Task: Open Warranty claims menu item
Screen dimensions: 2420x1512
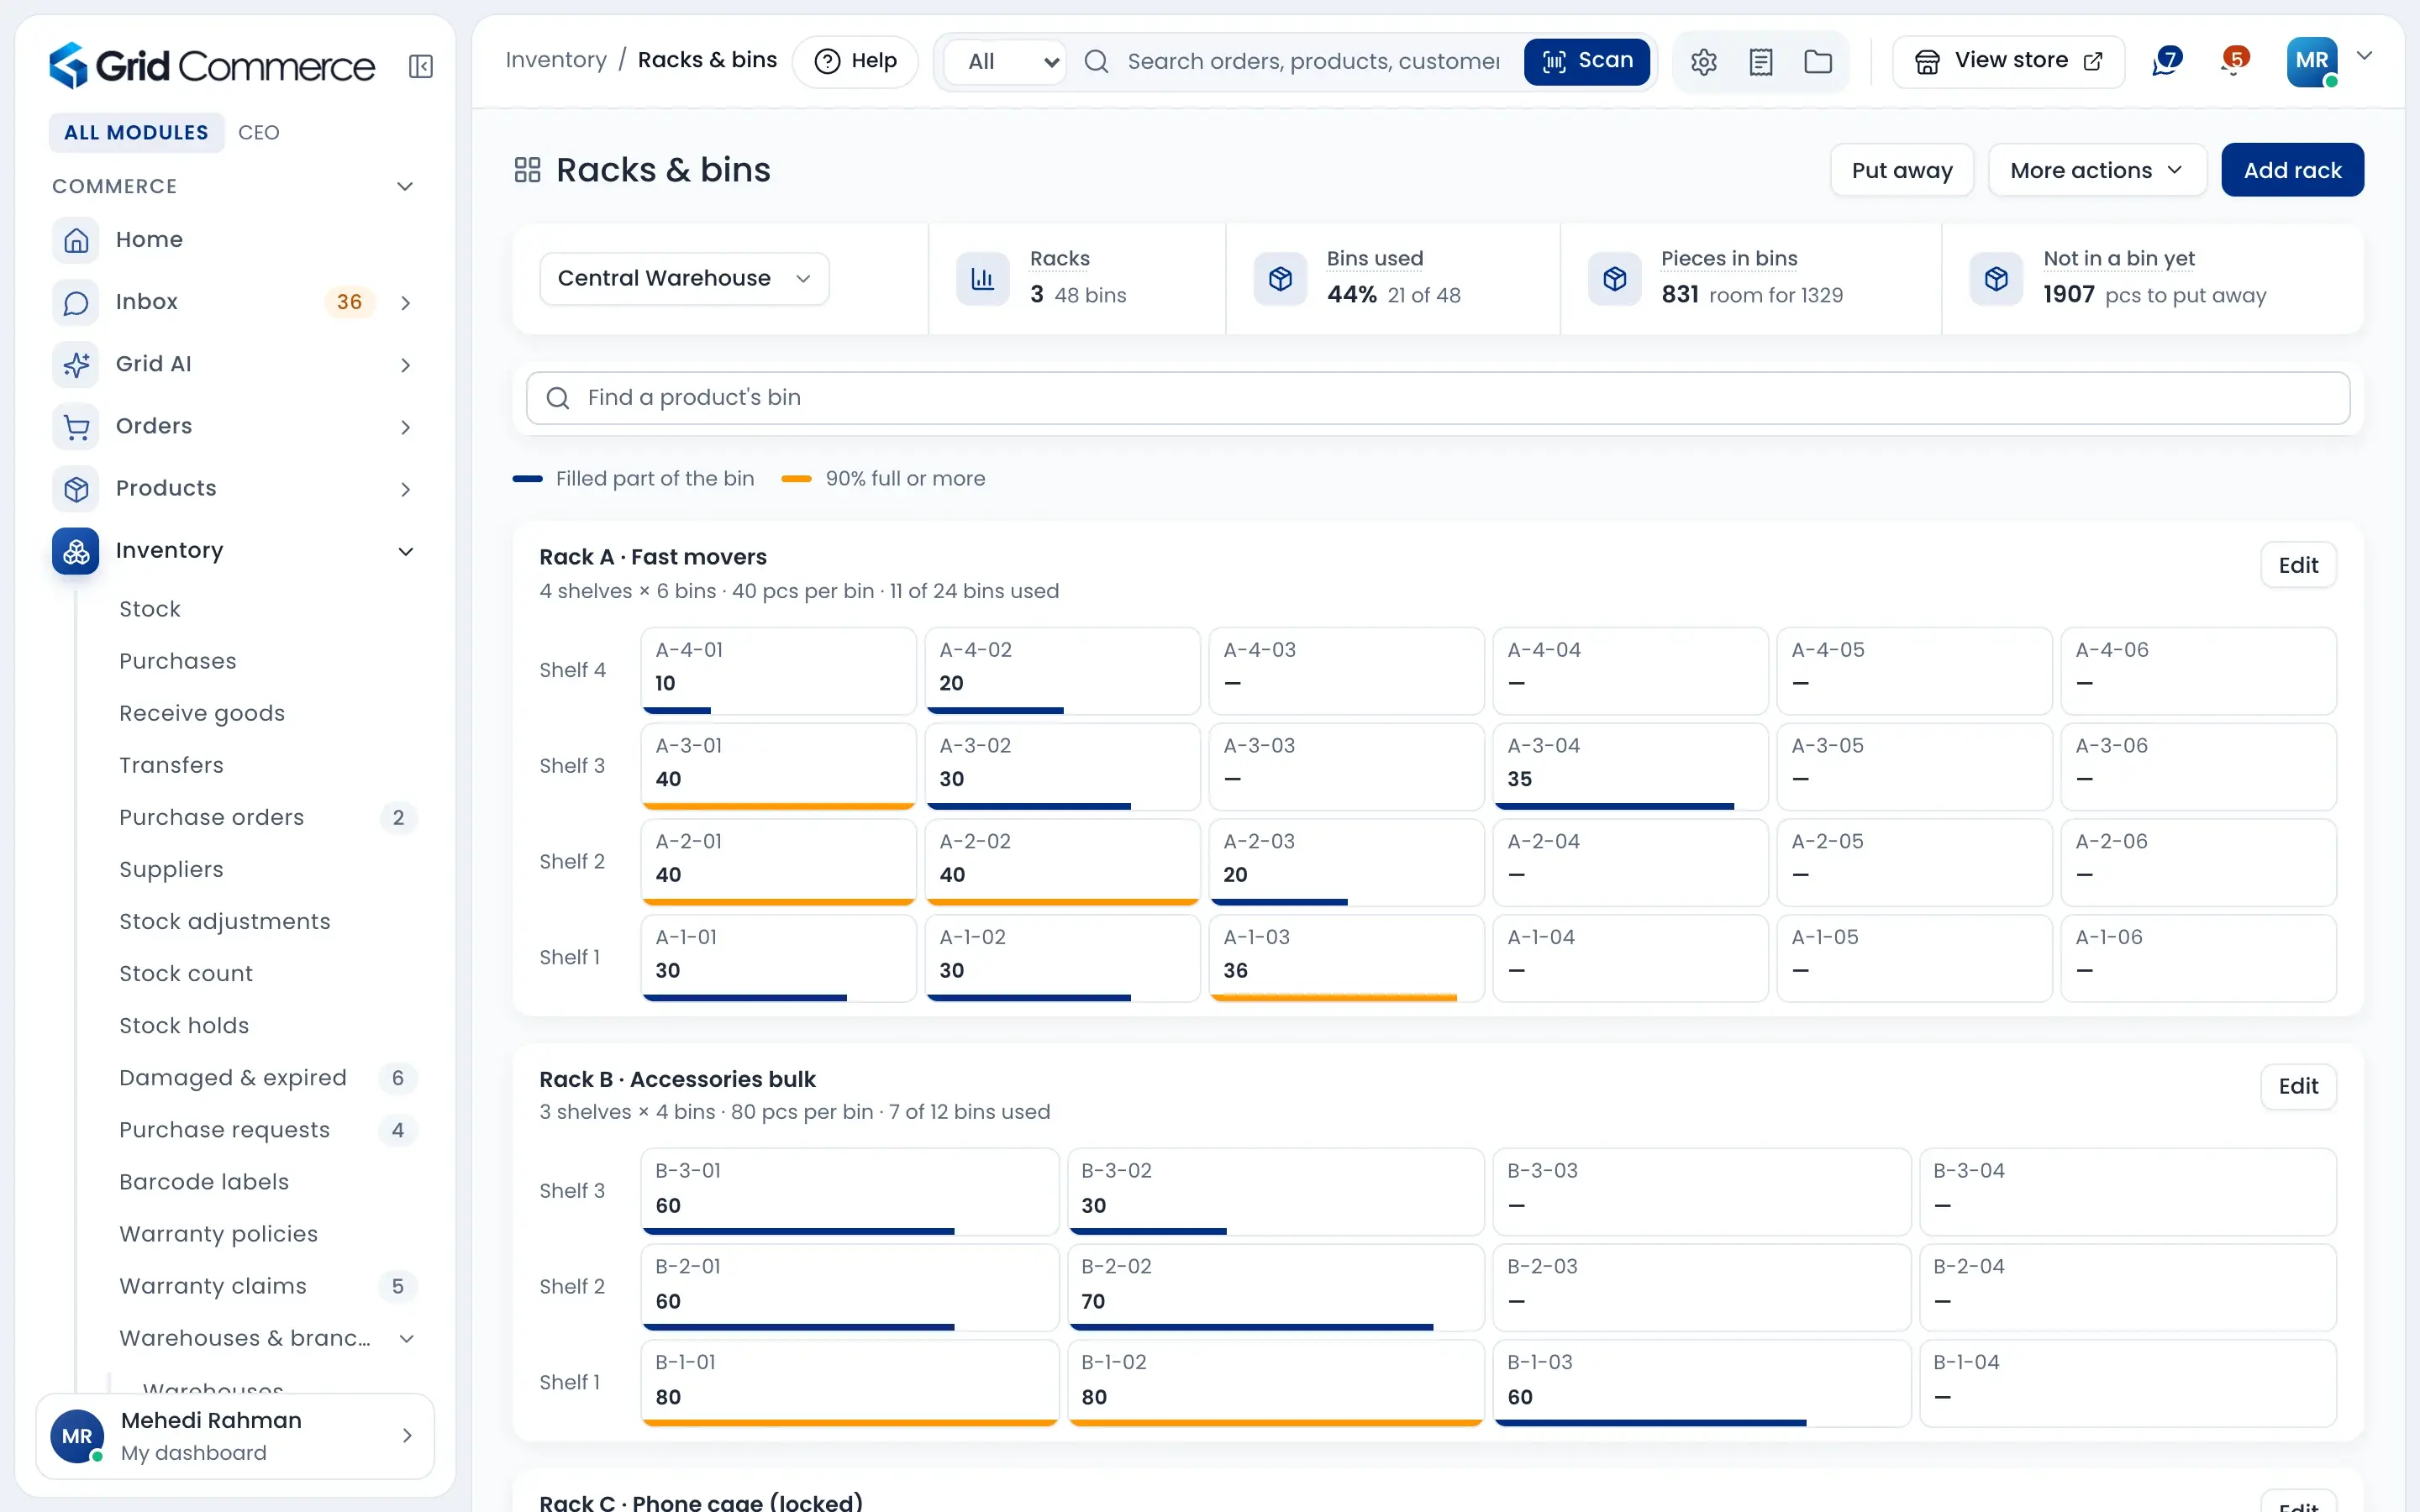Action: tap(212, 1285)
